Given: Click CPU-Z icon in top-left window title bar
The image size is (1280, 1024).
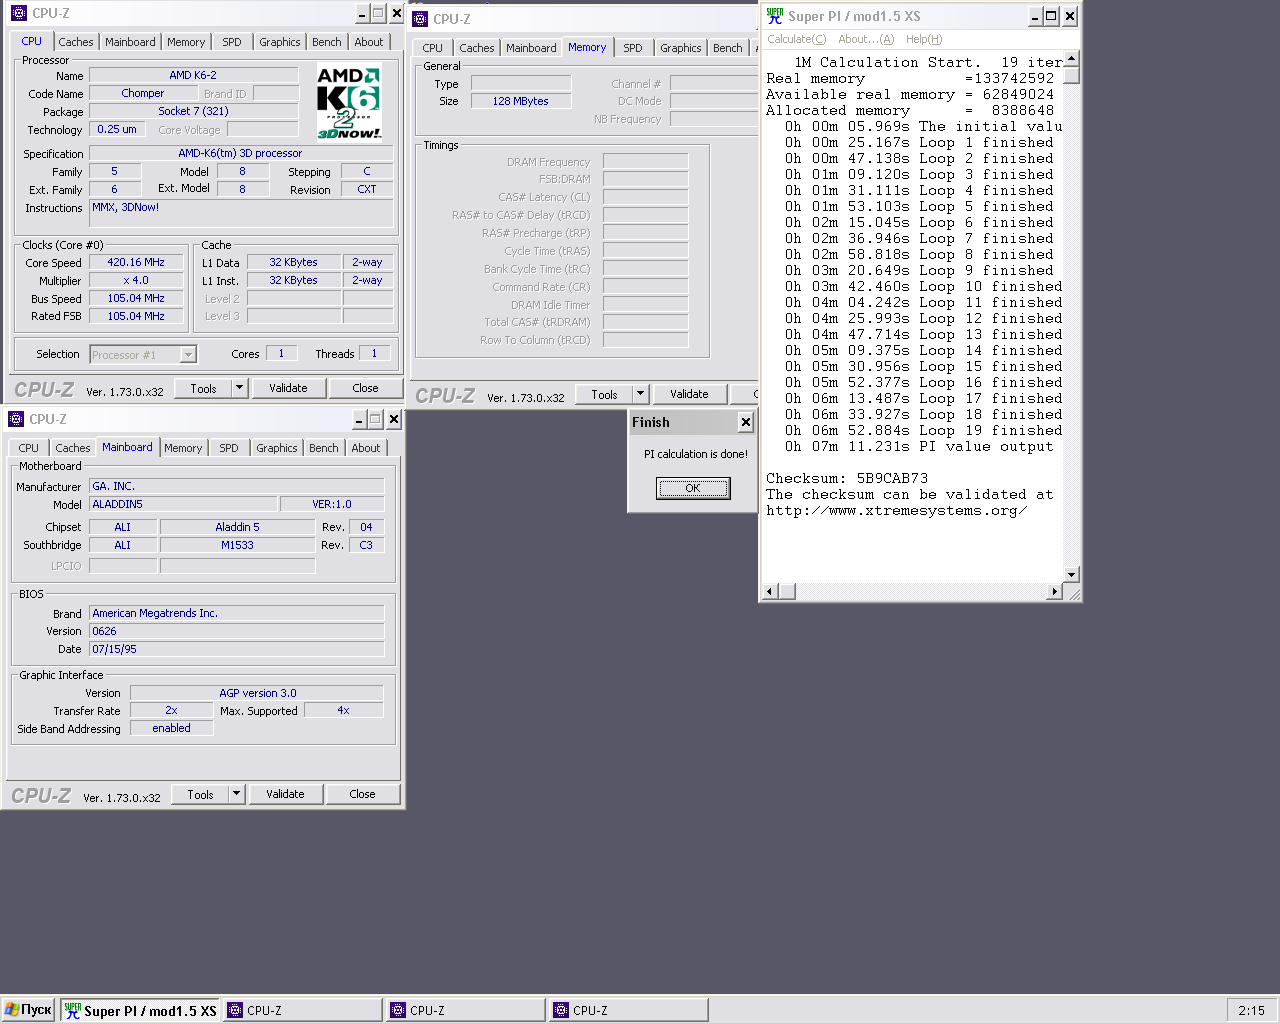Looking at the screenshot, I should 18,13.
